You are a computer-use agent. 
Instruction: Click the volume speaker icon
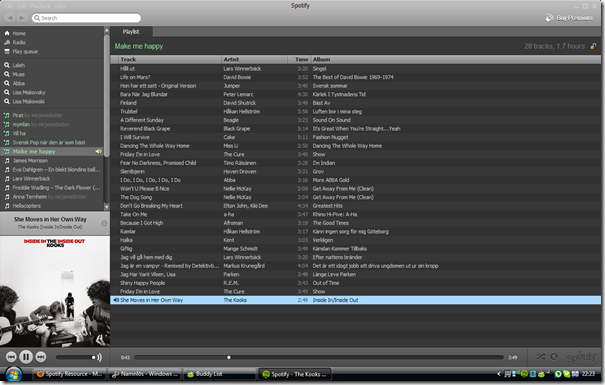point(100,357)
